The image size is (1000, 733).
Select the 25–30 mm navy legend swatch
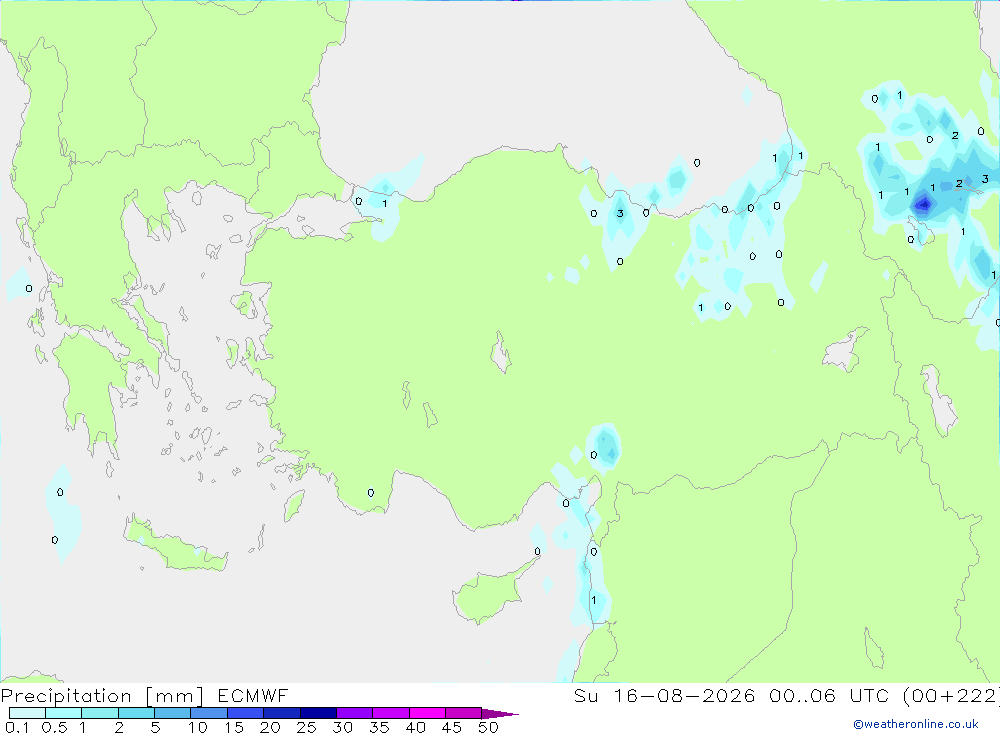(318, 713)
